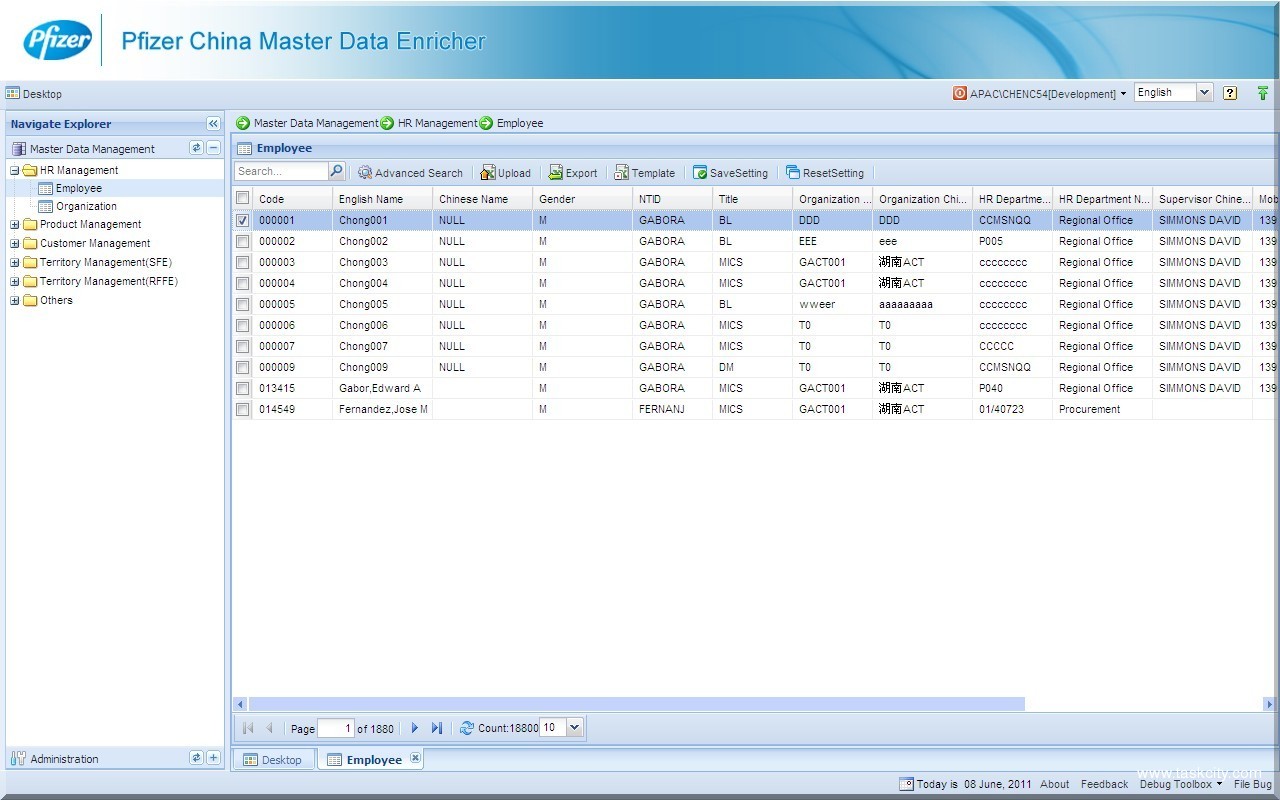Close the Employee tab
Viewport: 1280px width, 800px height.
tap(415, 758)
